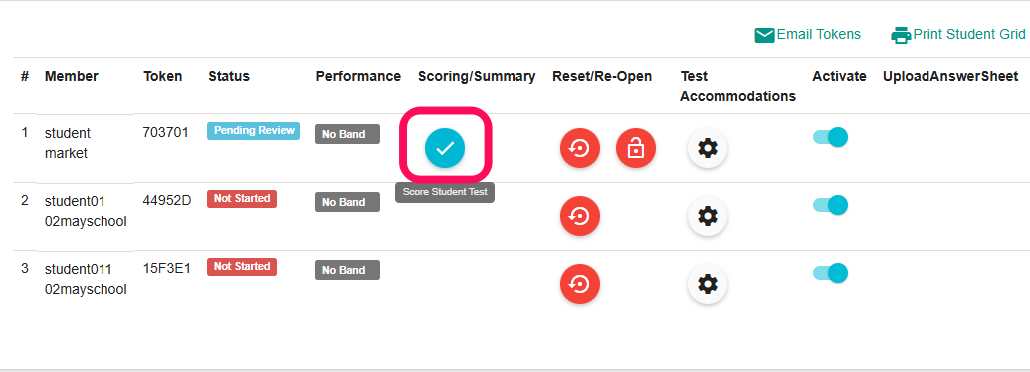Image resolution: width=1030 pixels, height=372 pixels.
Task: Click the printer icon for Print Student Grid
Action: tap(901, 35)
